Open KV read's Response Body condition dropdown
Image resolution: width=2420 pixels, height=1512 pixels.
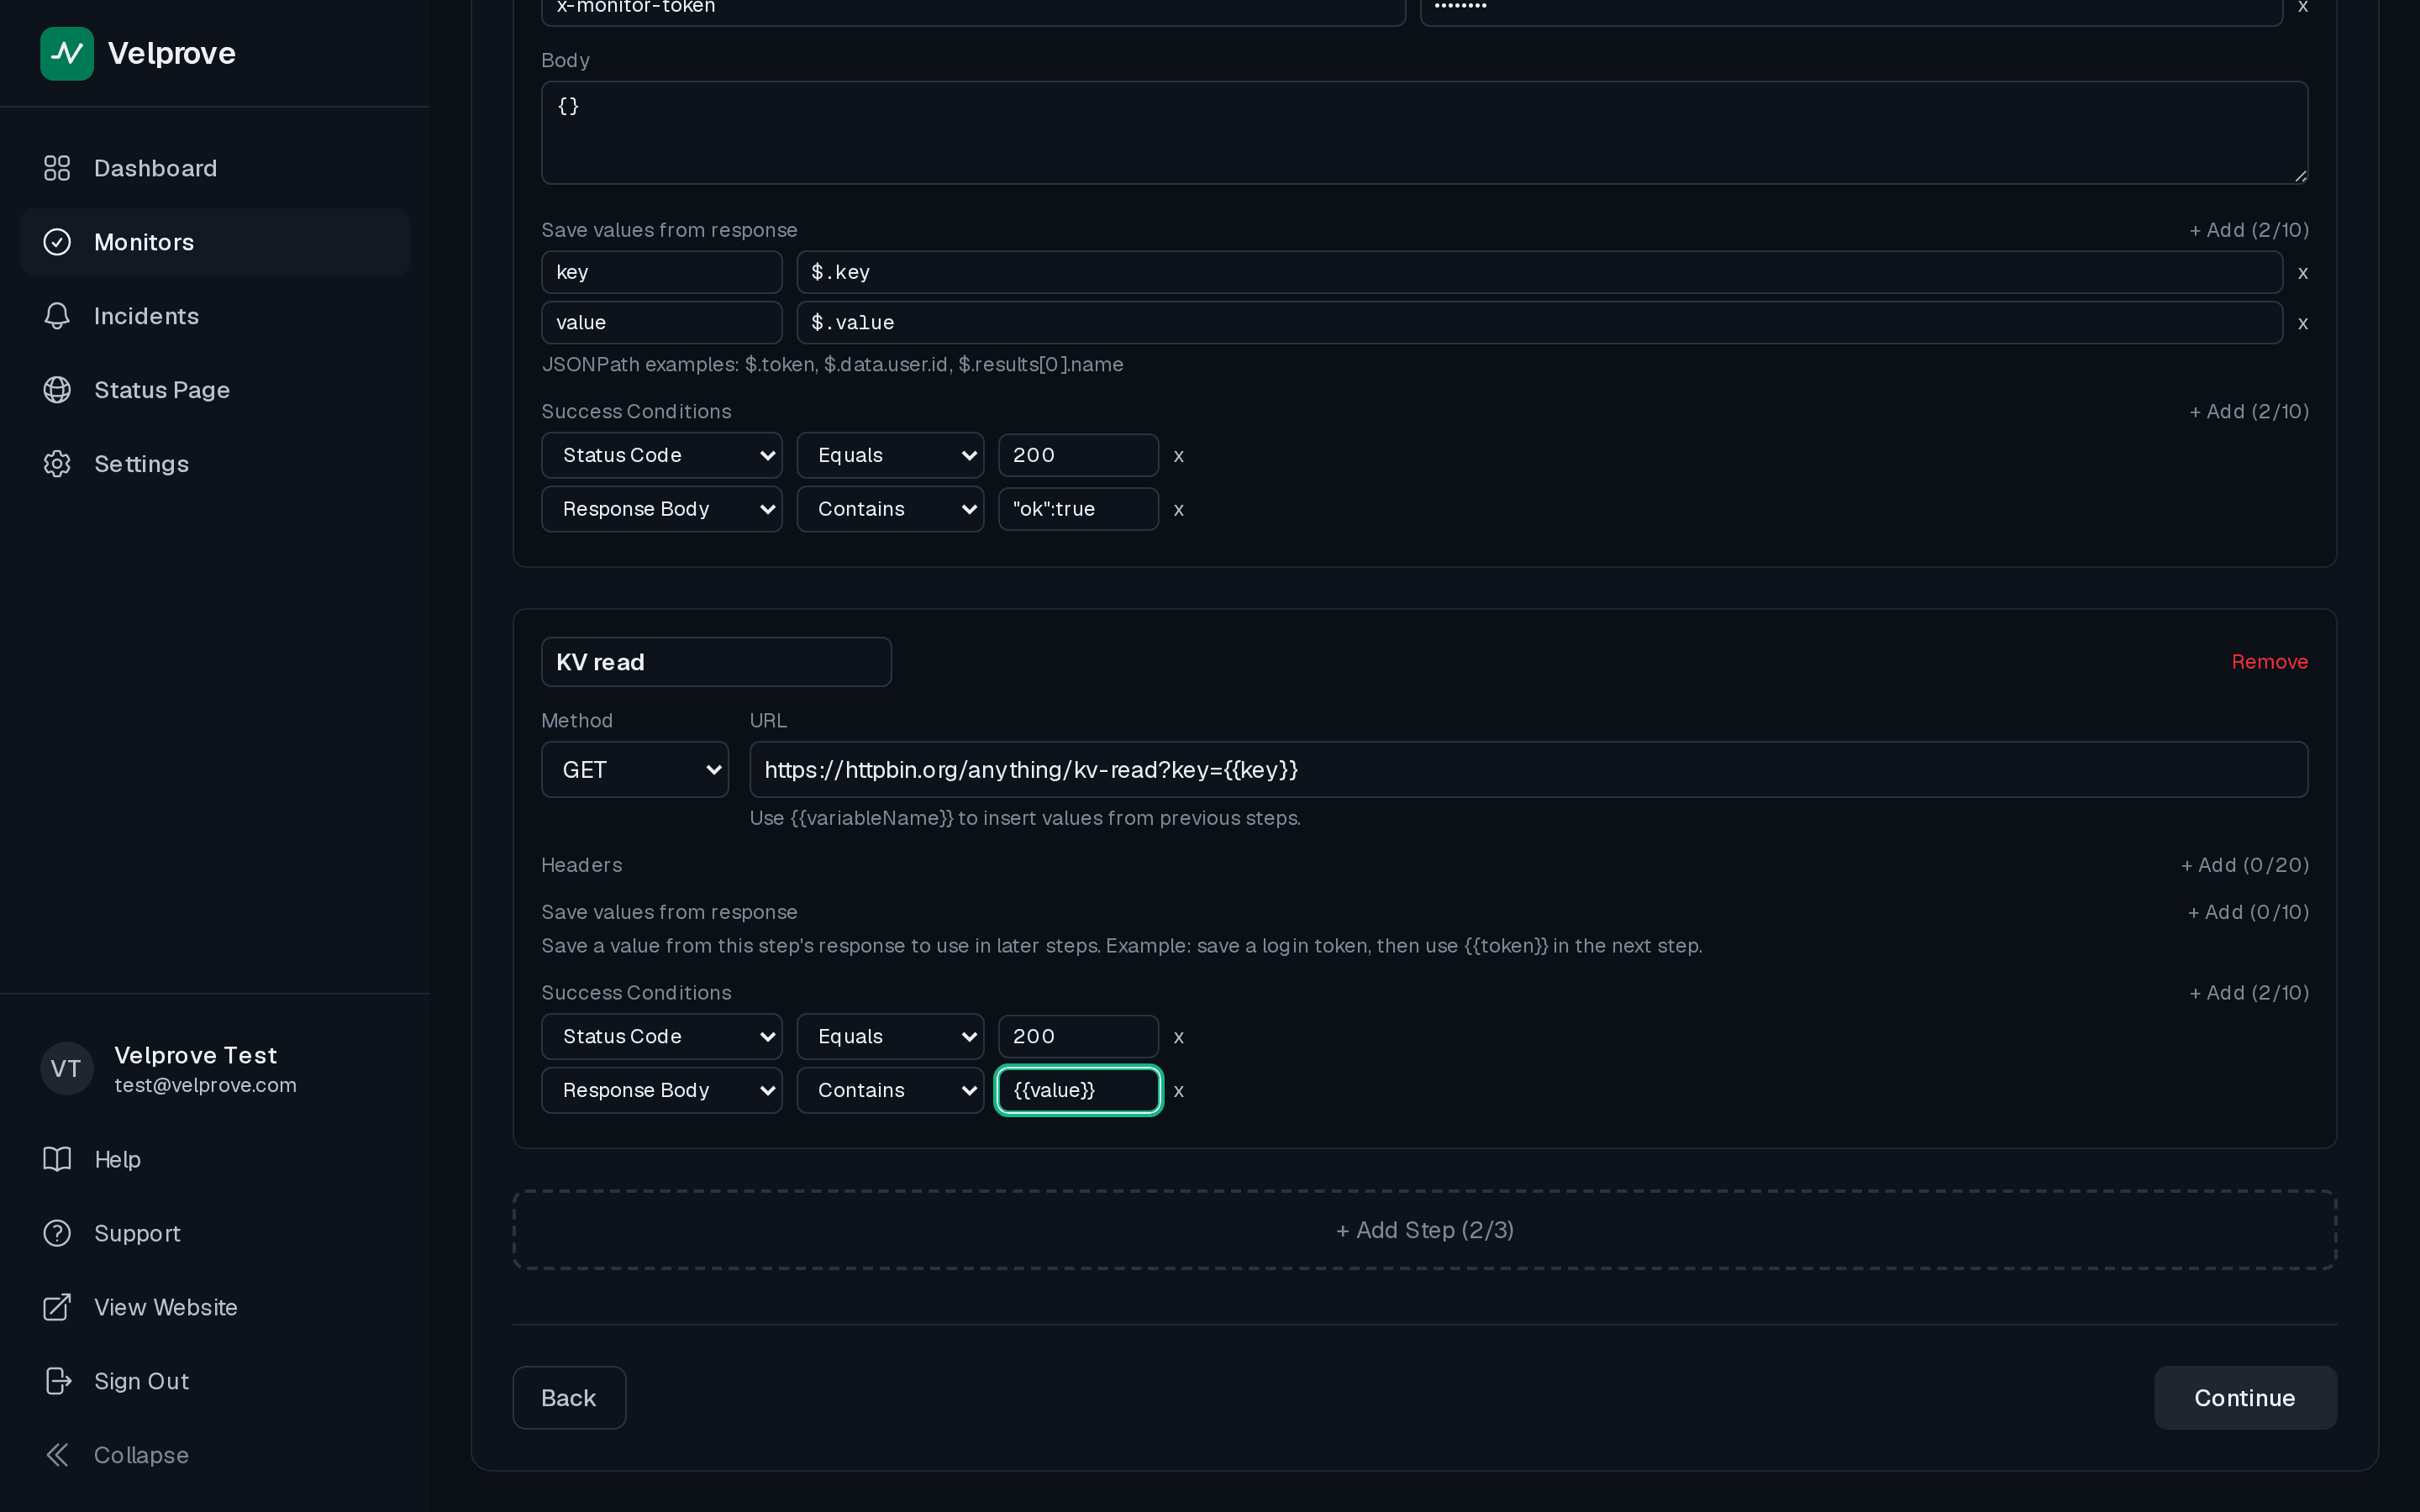coord(662,1090)
